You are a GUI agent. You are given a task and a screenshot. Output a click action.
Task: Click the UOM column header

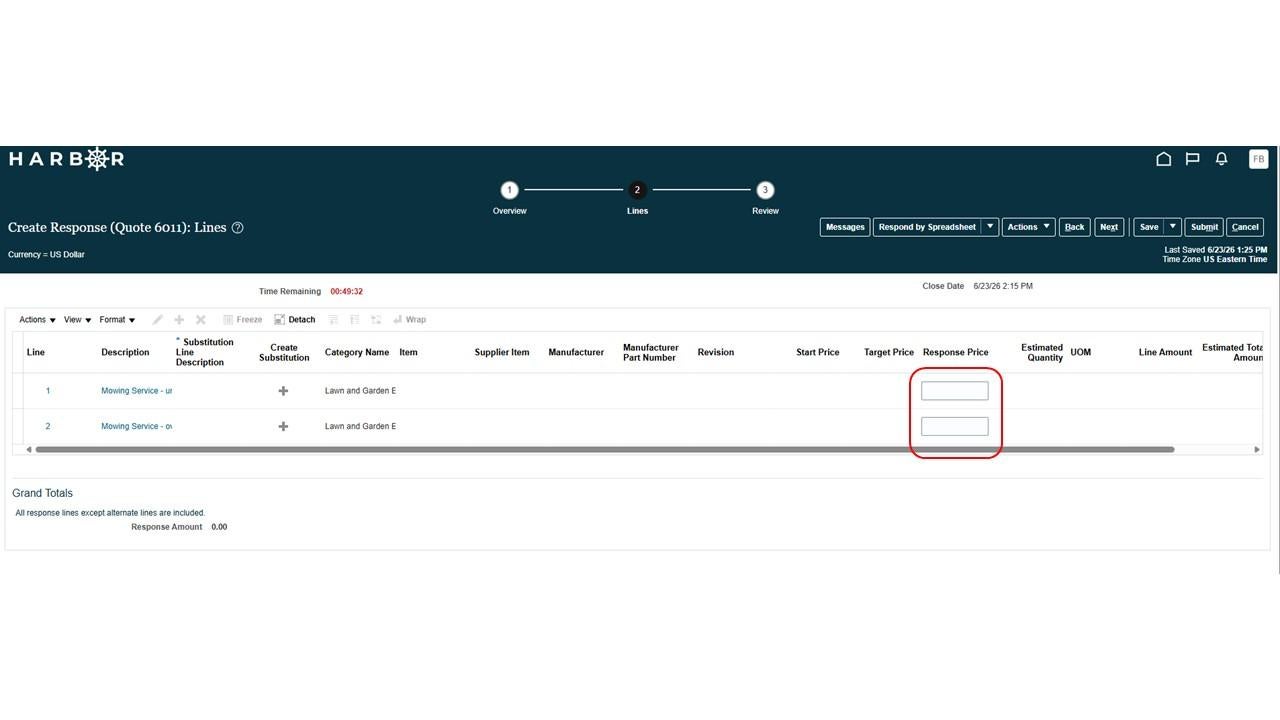(1081, 352)
